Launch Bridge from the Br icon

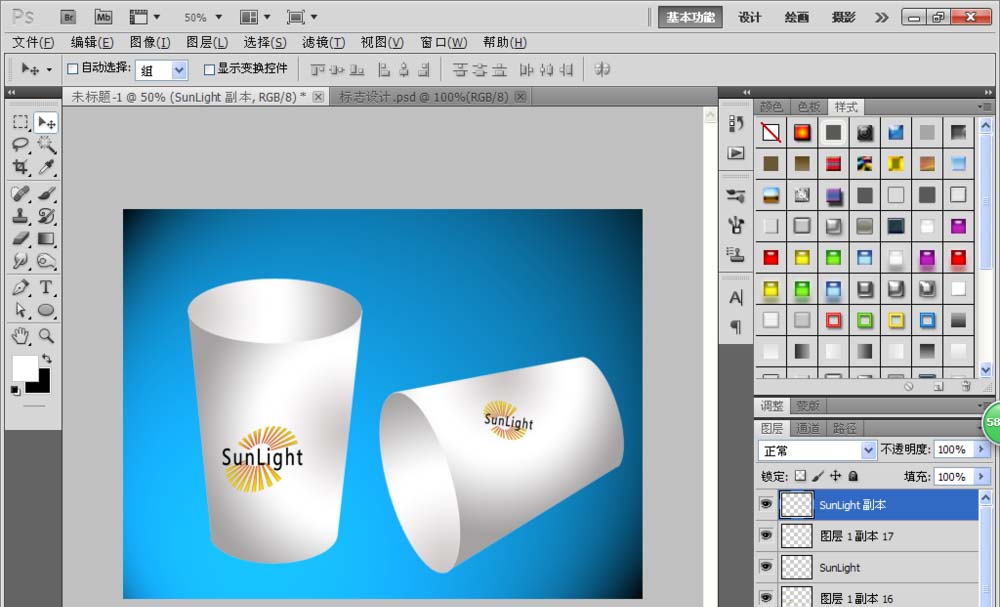pyautogui.click(x=68, y=17)
